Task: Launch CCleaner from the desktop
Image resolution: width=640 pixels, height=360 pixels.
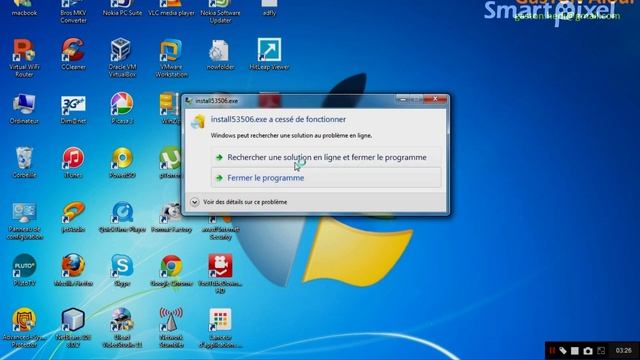Action: tap(73, 54)
